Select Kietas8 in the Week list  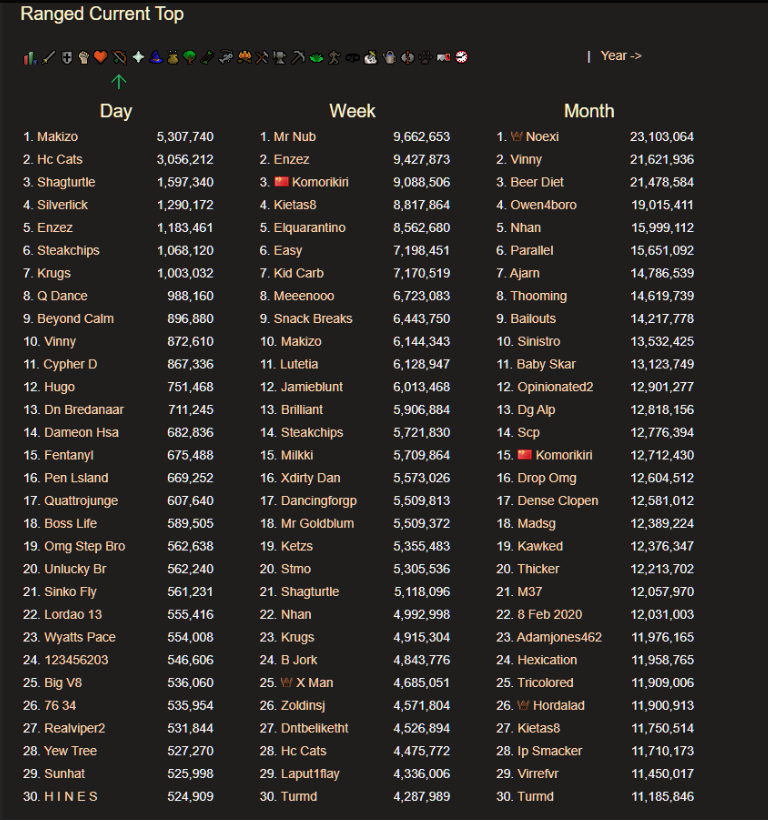click(295, 204)
